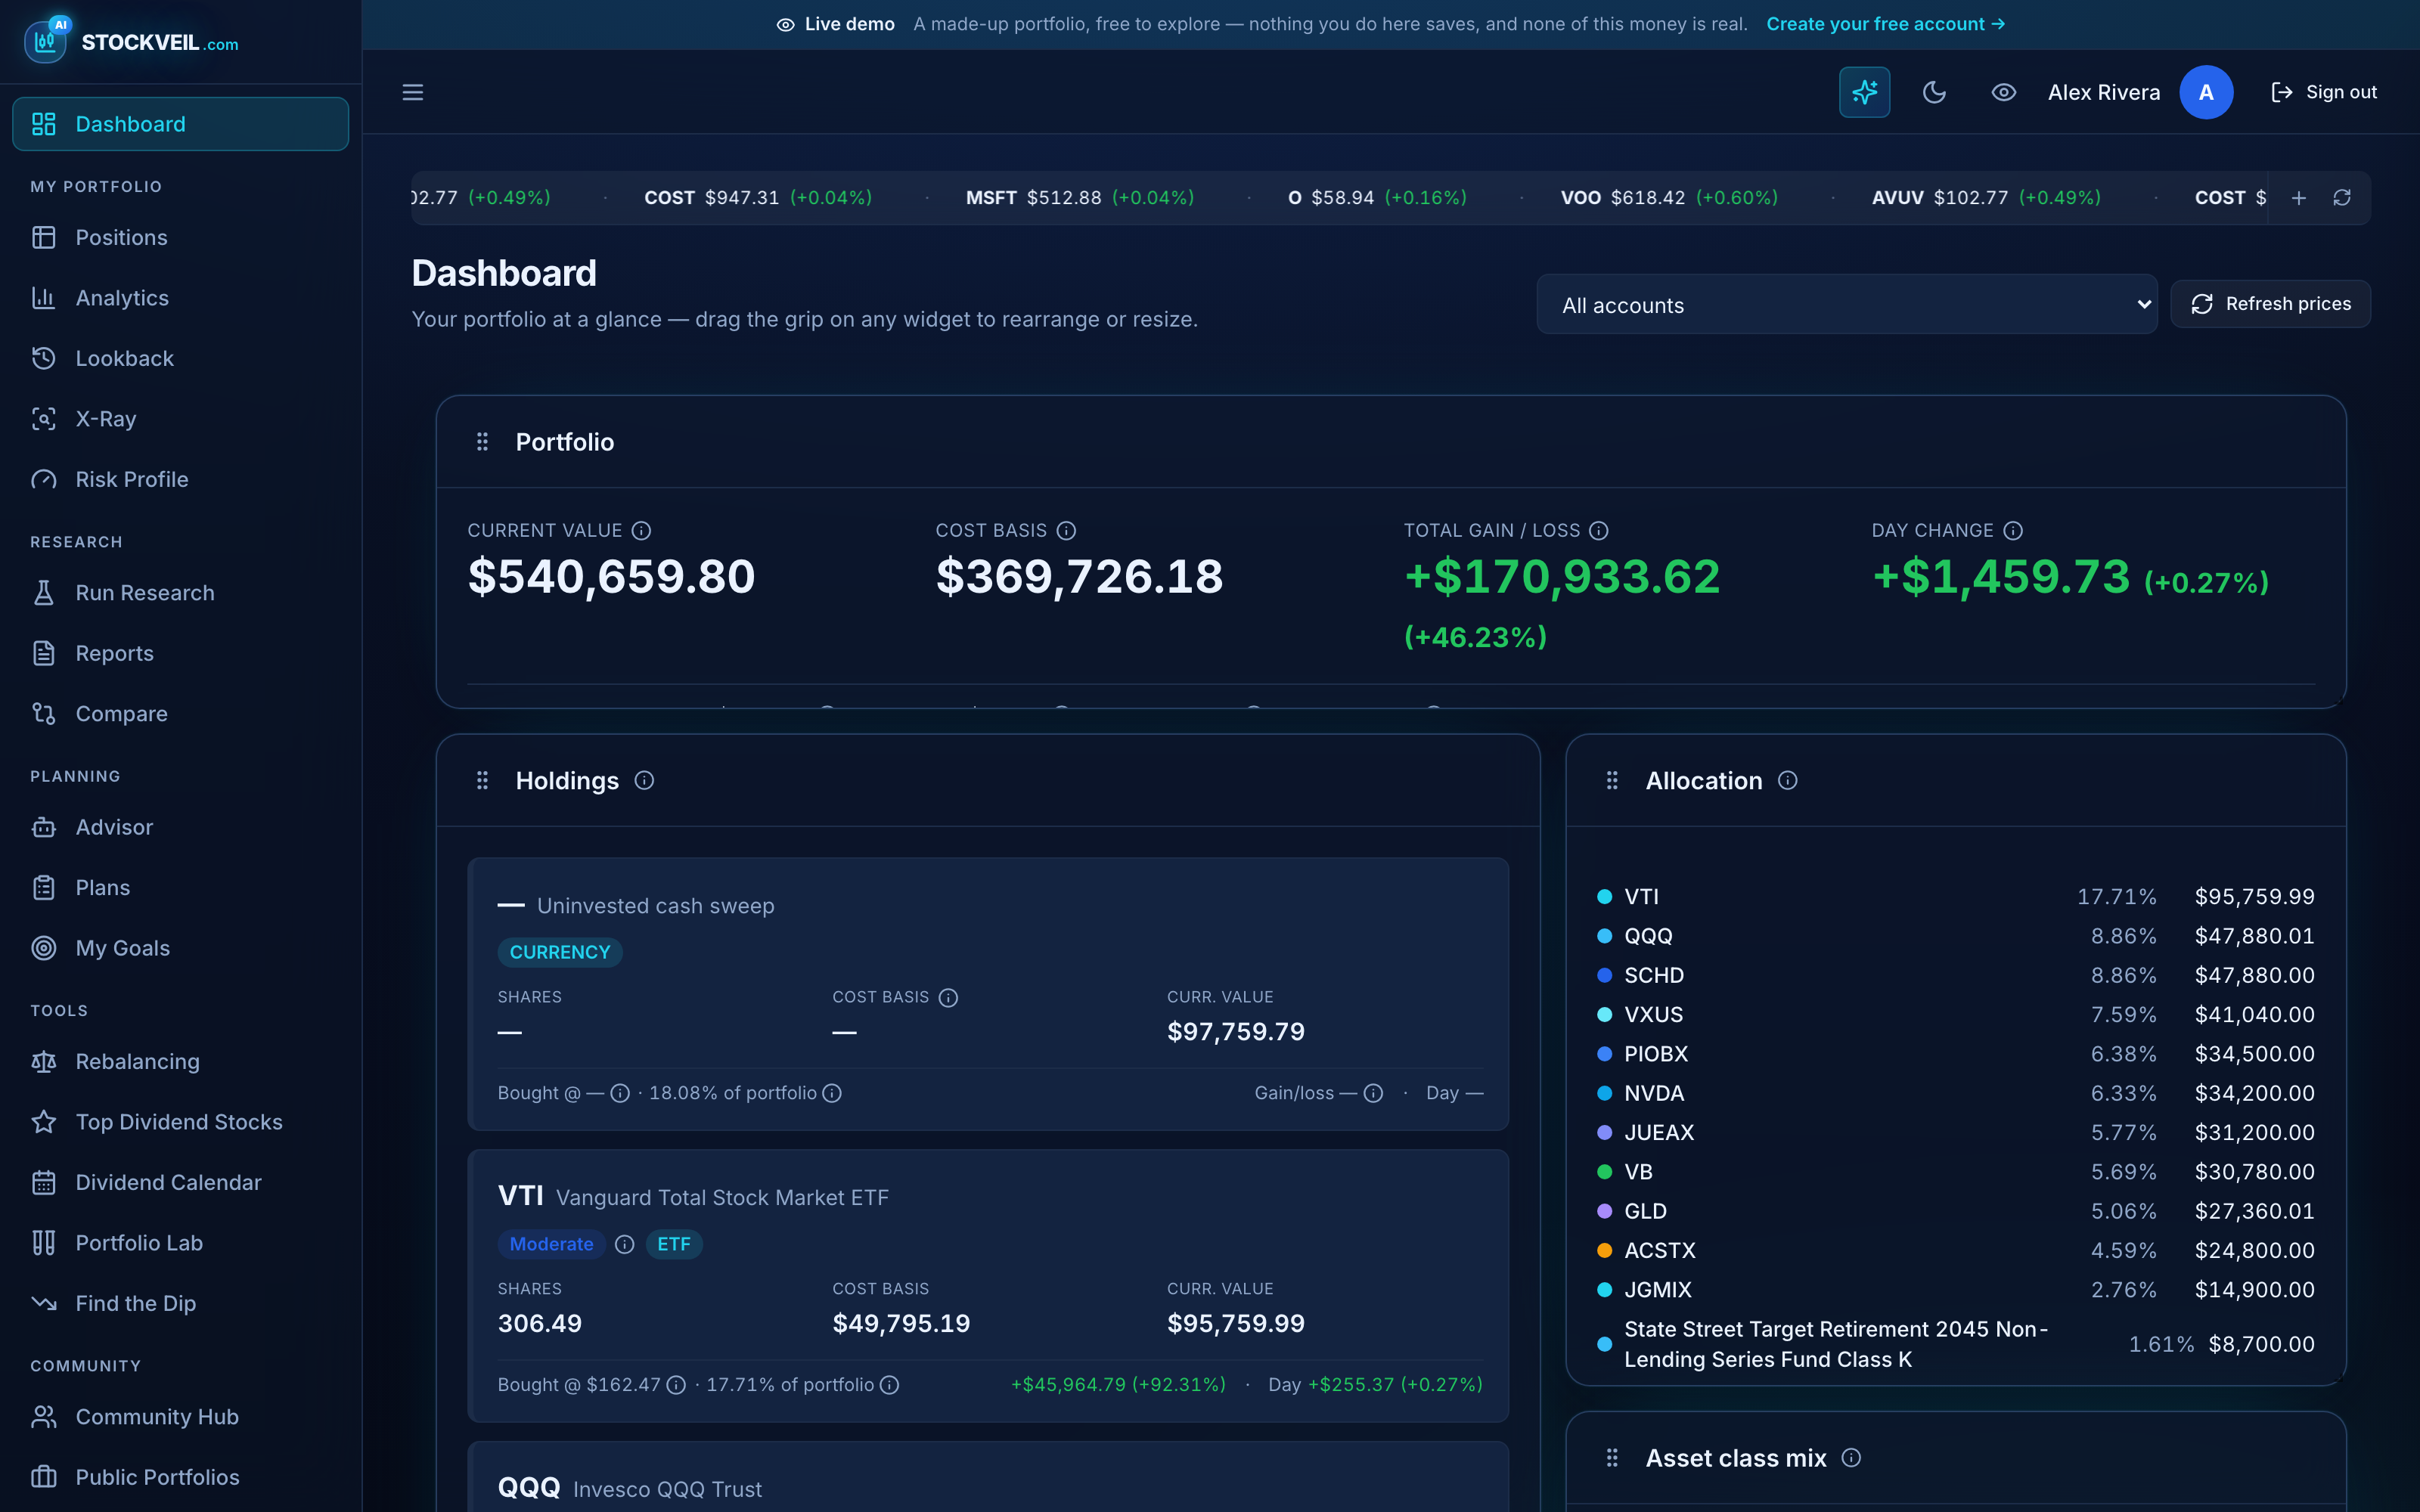This screenshot has height=1512, width=2420.
Task: Click the Reports document icon
Action: tap(44, 653)
